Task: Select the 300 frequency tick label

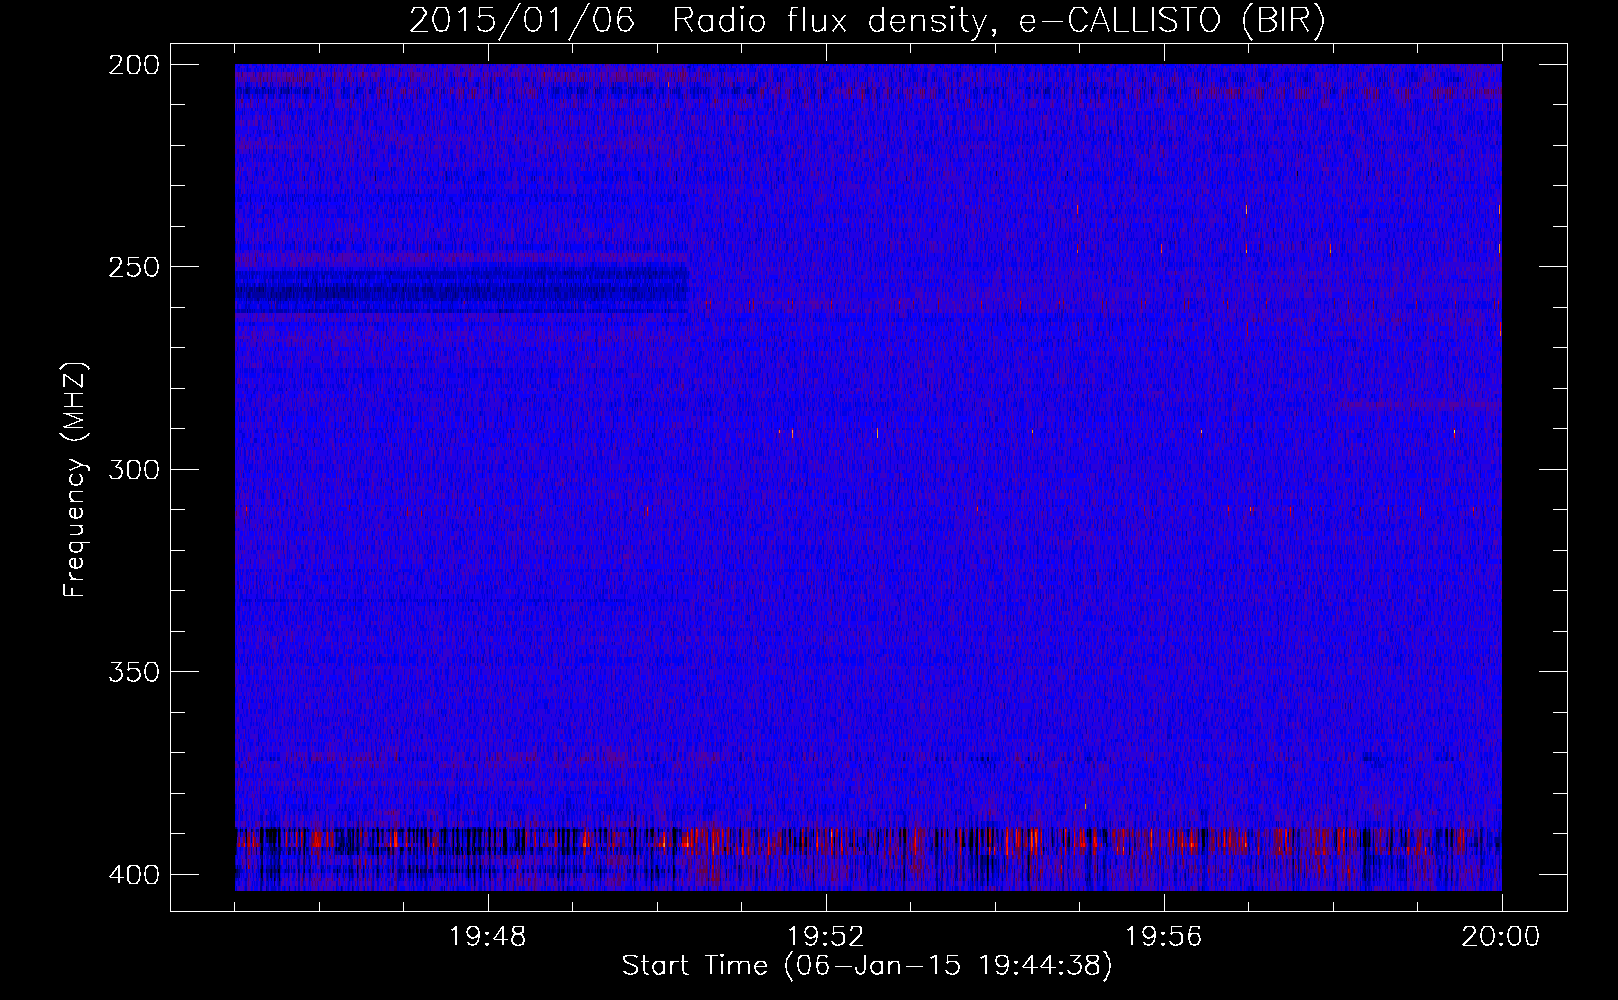Action: click(x=134, y=469)
